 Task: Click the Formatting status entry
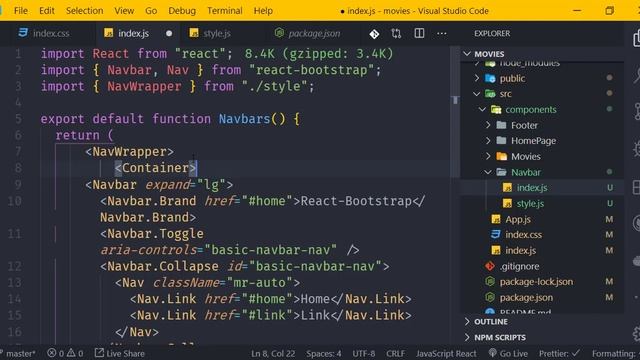pos(614,353)
